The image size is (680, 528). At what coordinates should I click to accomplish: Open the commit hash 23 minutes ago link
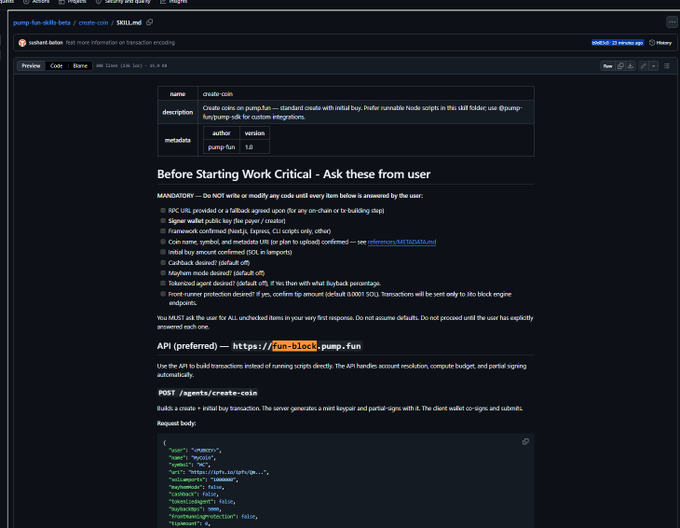tap(618, 42)
